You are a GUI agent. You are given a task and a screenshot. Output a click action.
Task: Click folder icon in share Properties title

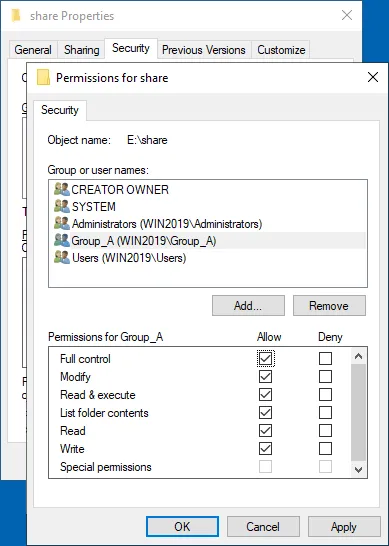[x=16, y=16]
